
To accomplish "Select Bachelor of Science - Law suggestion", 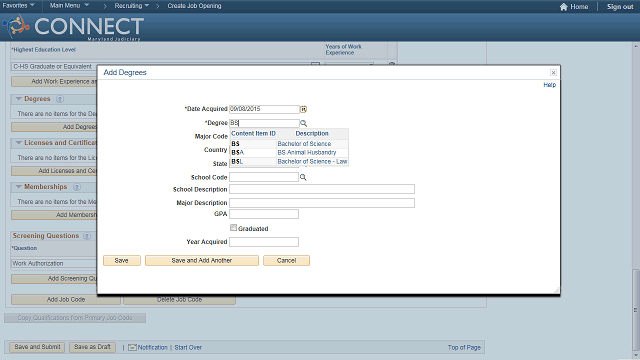I will (x=312, y=162).
